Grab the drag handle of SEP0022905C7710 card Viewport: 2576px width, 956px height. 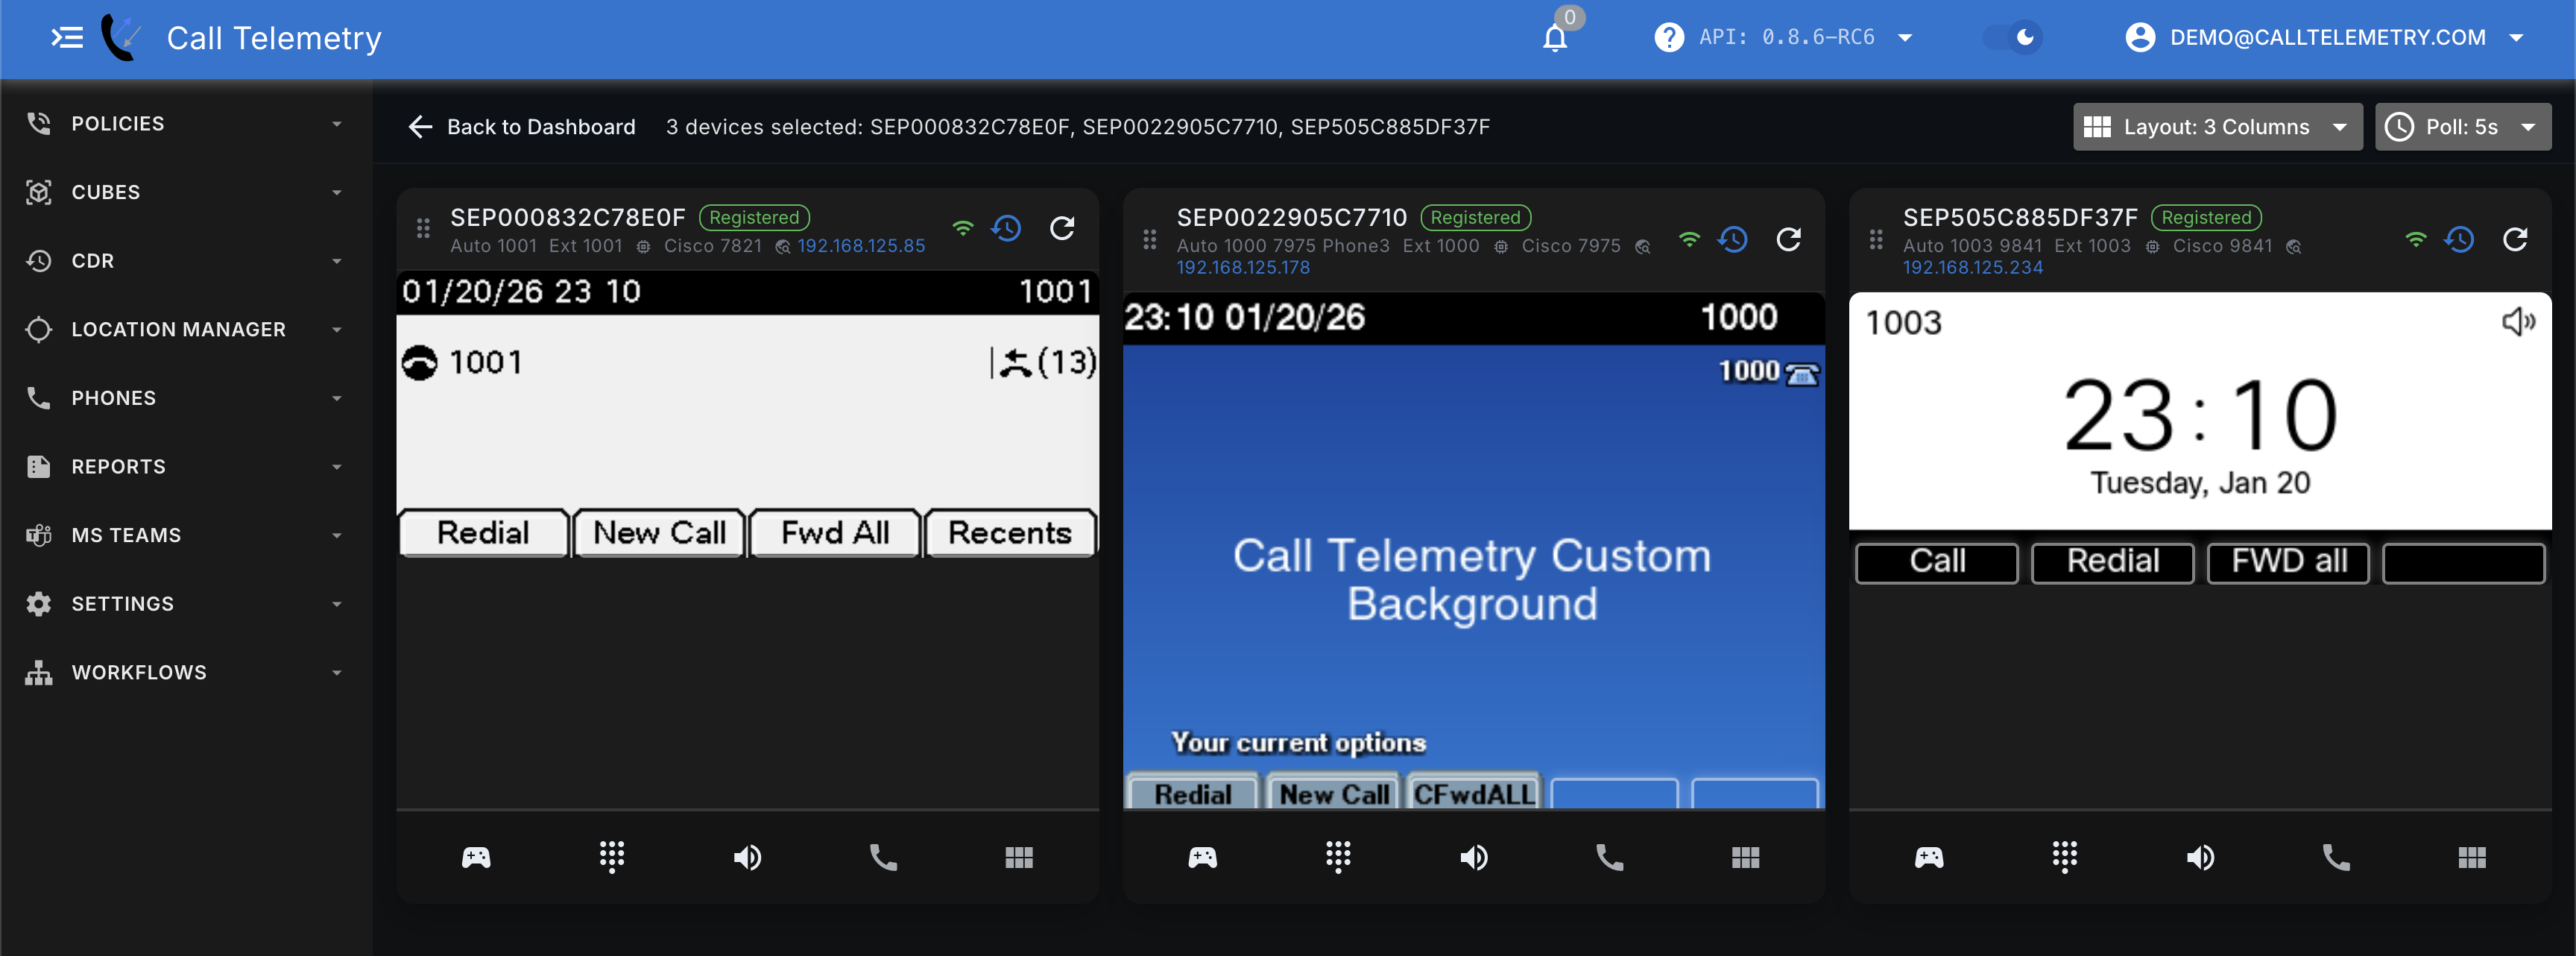point(1149,240)
